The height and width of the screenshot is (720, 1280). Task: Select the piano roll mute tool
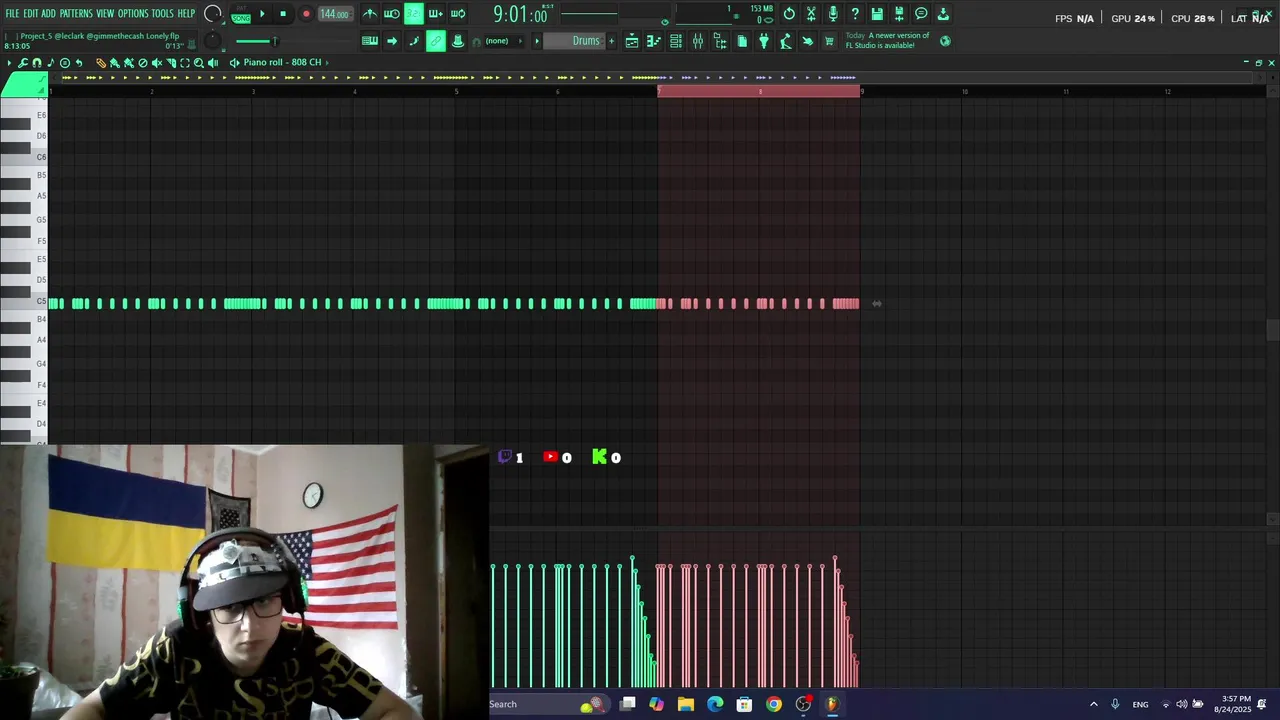(157, 62)
